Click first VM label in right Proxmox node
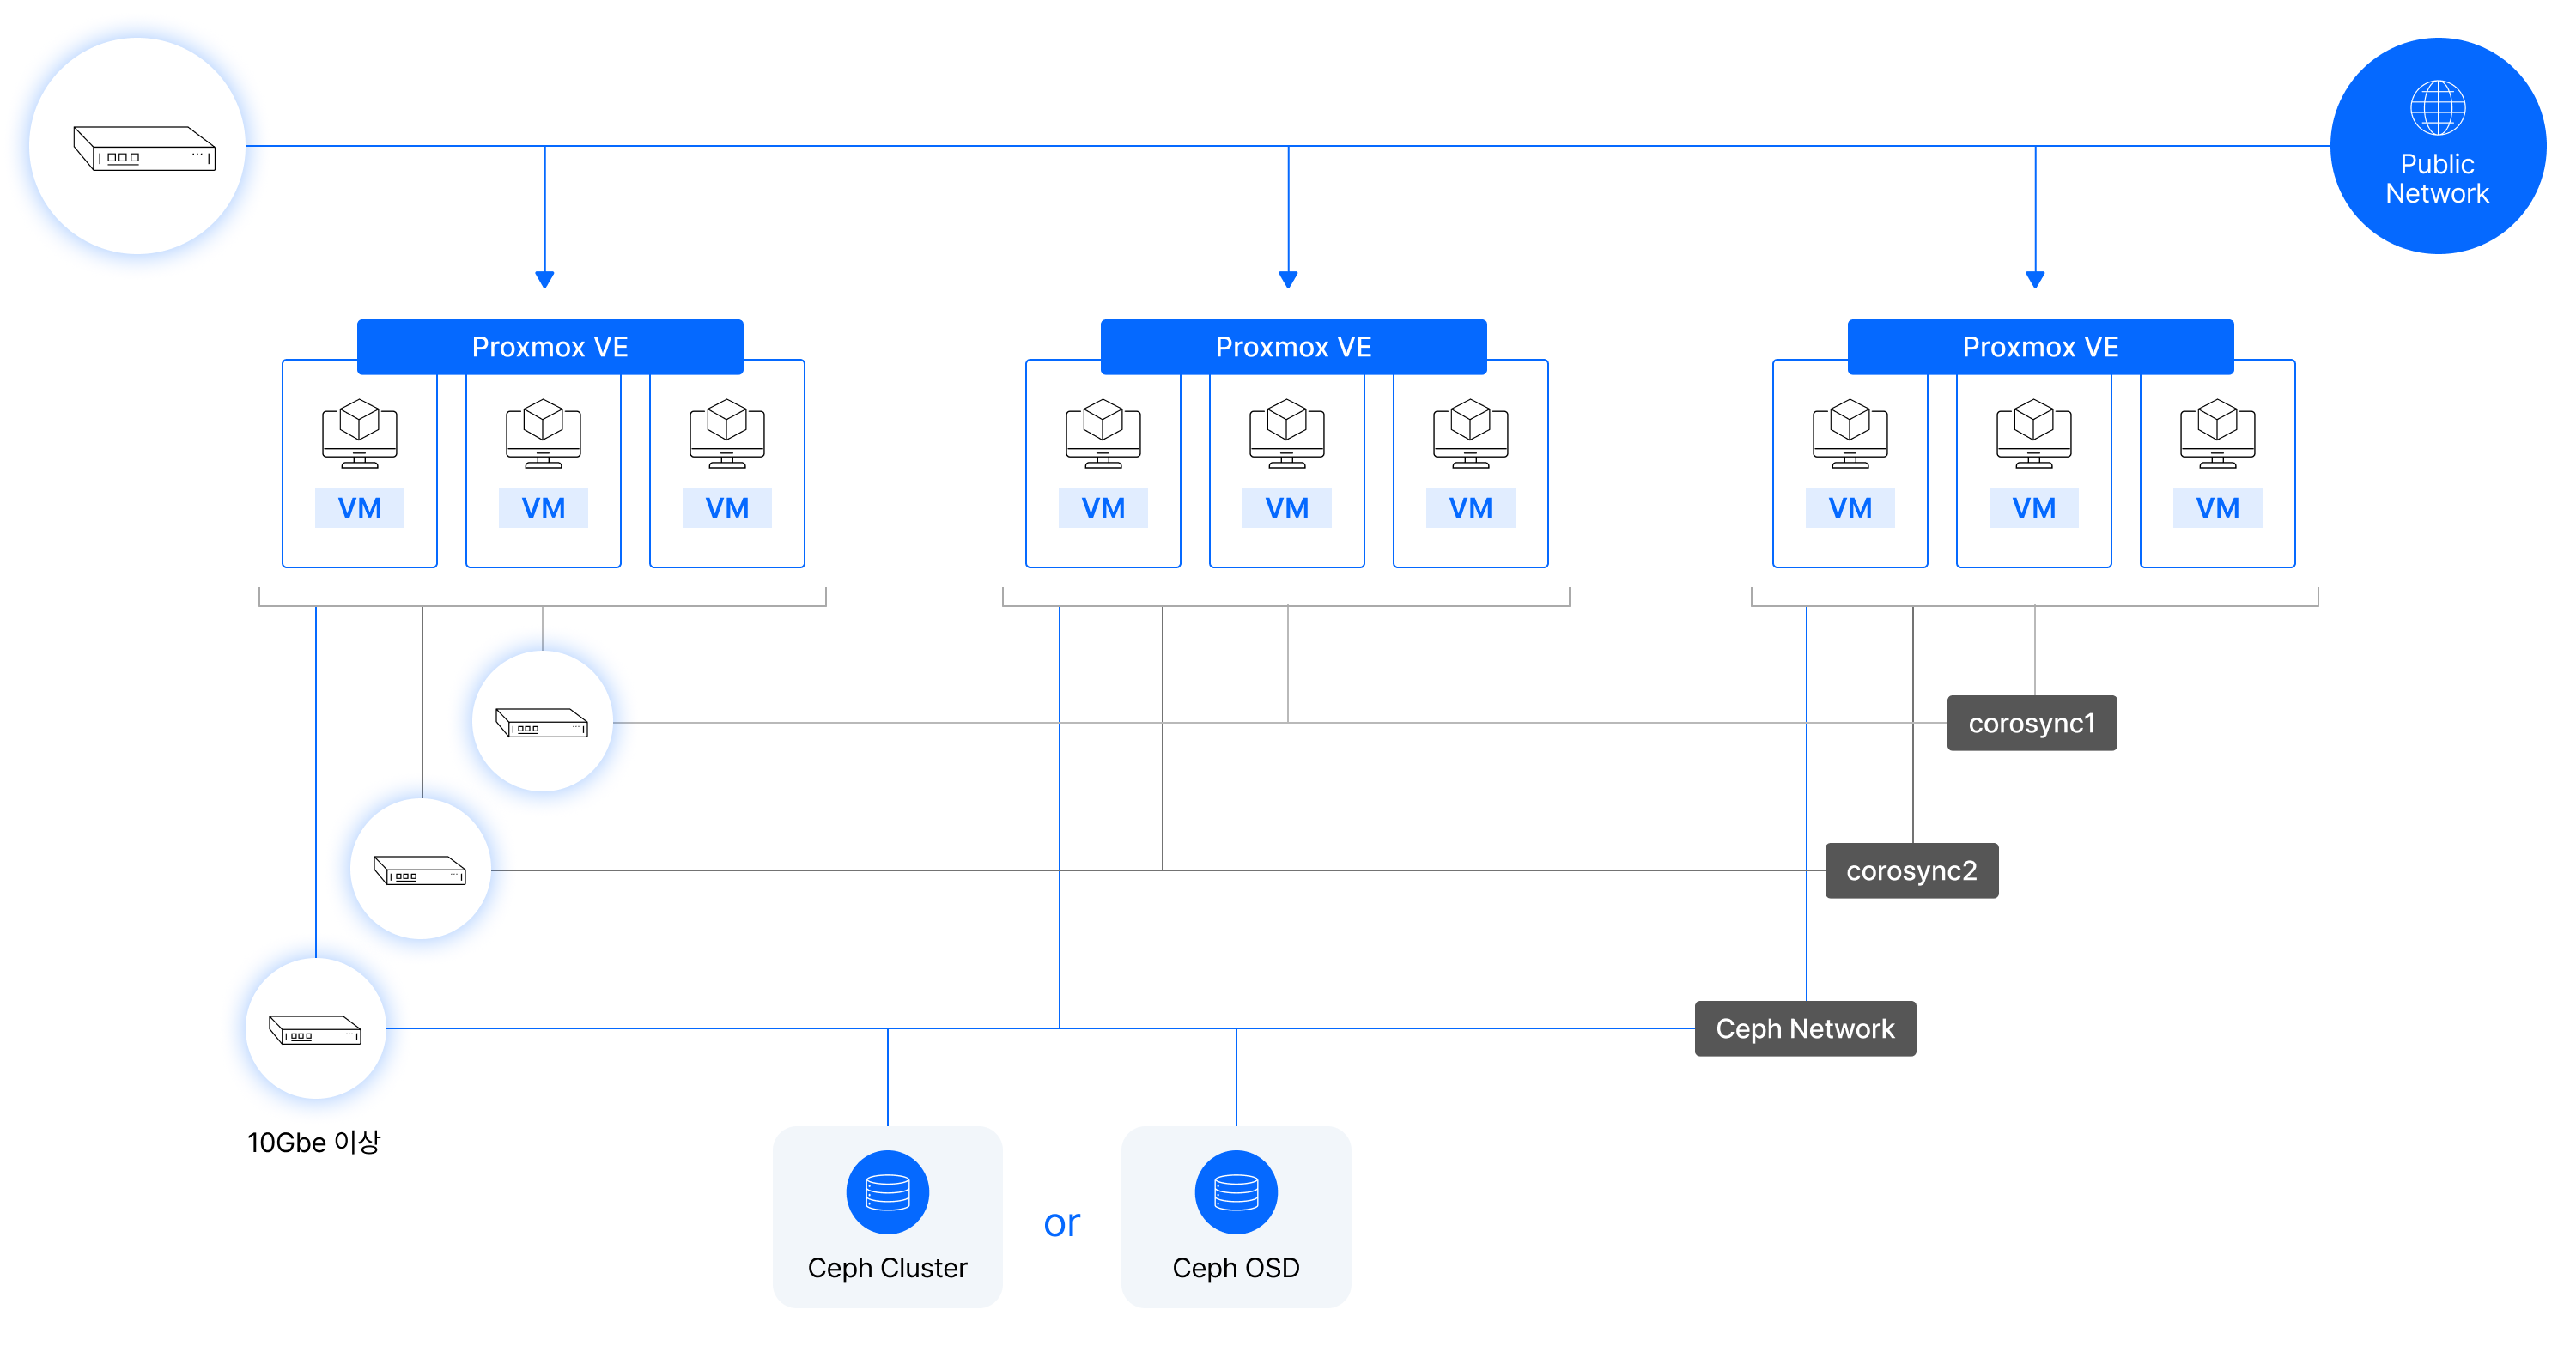Viewport: 2576px width, 1346px height. [x=1850, y=508]
